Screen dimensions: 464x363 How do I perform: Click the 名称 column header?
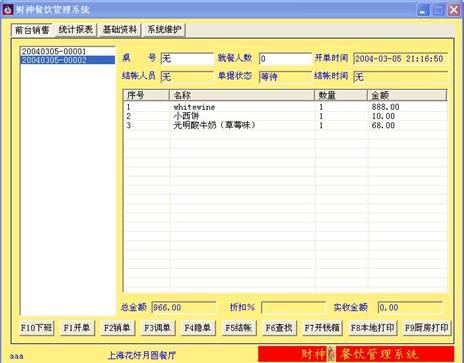[242, 95]
